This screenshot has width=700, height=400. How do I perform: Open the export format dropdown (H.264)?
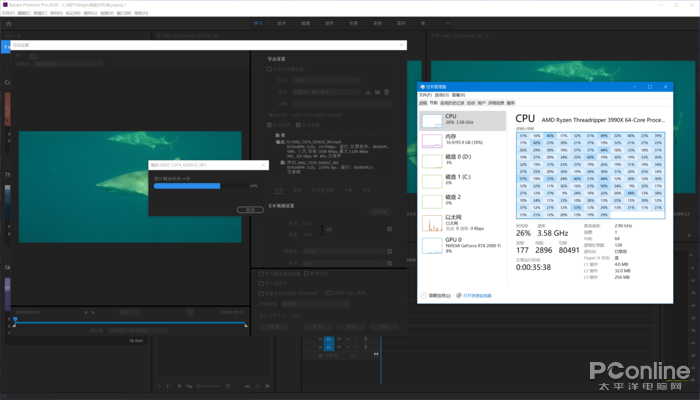[x=325, y=80]
